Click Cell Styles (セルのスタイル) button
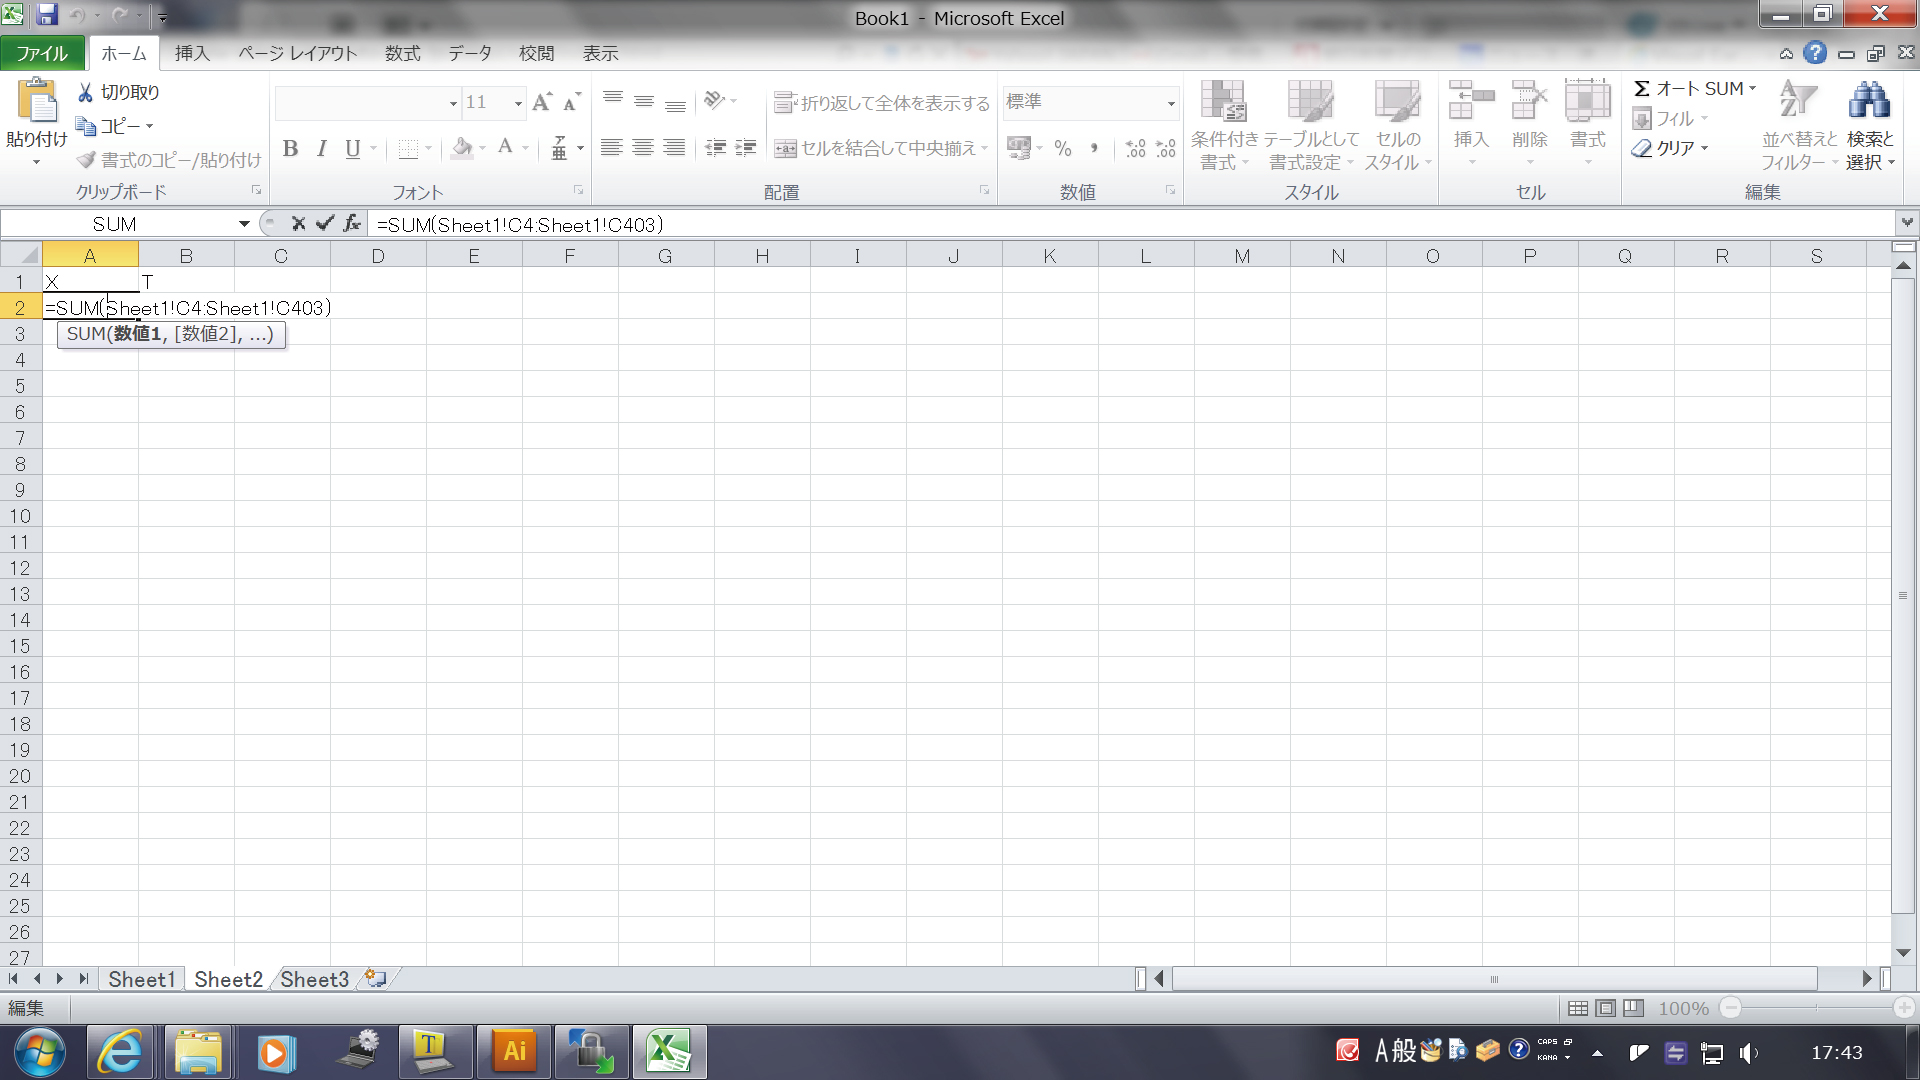 [x=1397, y=124]
